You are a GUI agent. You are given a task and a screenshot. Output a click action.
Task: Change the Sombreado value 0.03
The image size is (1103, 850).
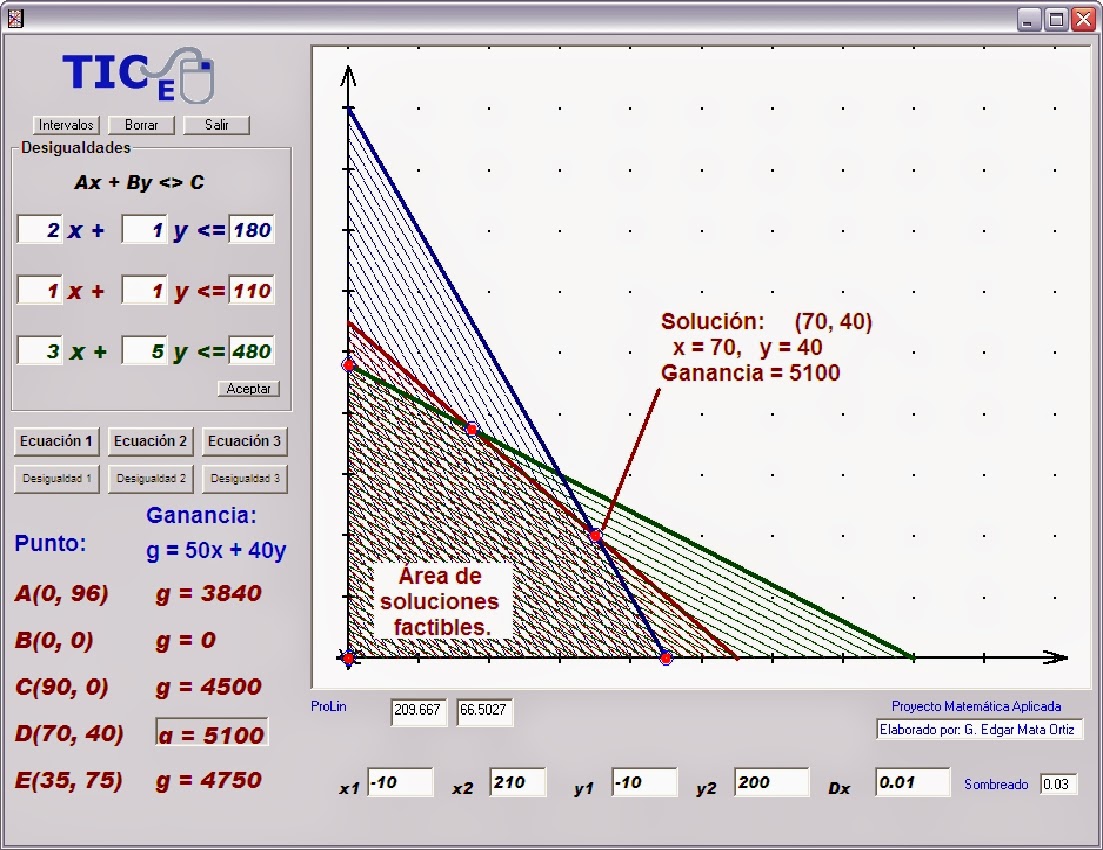[x=1059, y=784]
